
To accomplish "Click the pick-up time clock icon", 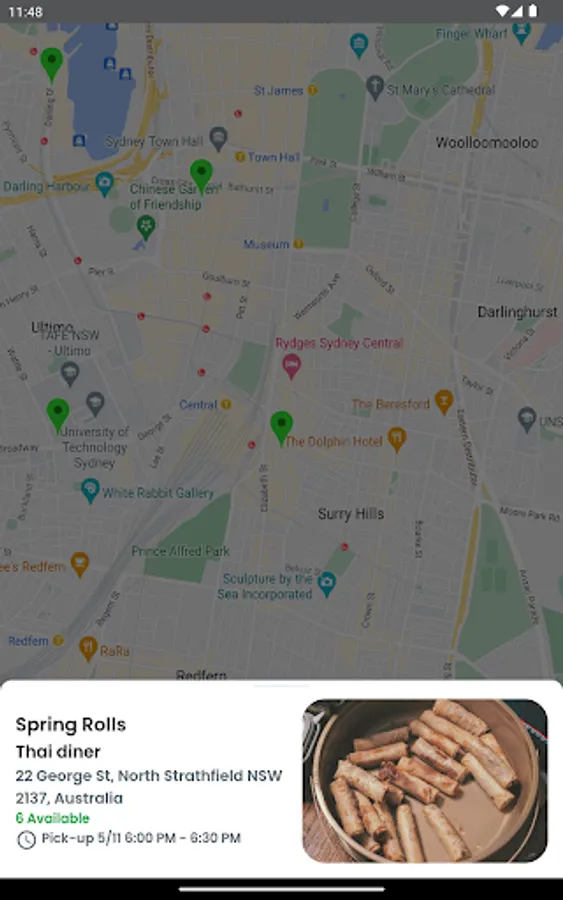I will 26,839.
